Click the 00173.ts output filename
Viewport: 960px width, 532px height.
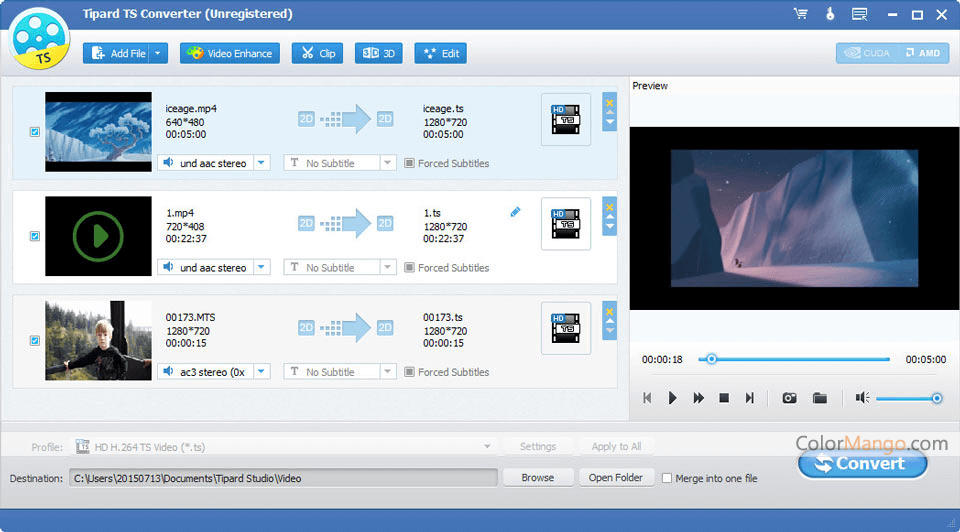coord(443,317)
